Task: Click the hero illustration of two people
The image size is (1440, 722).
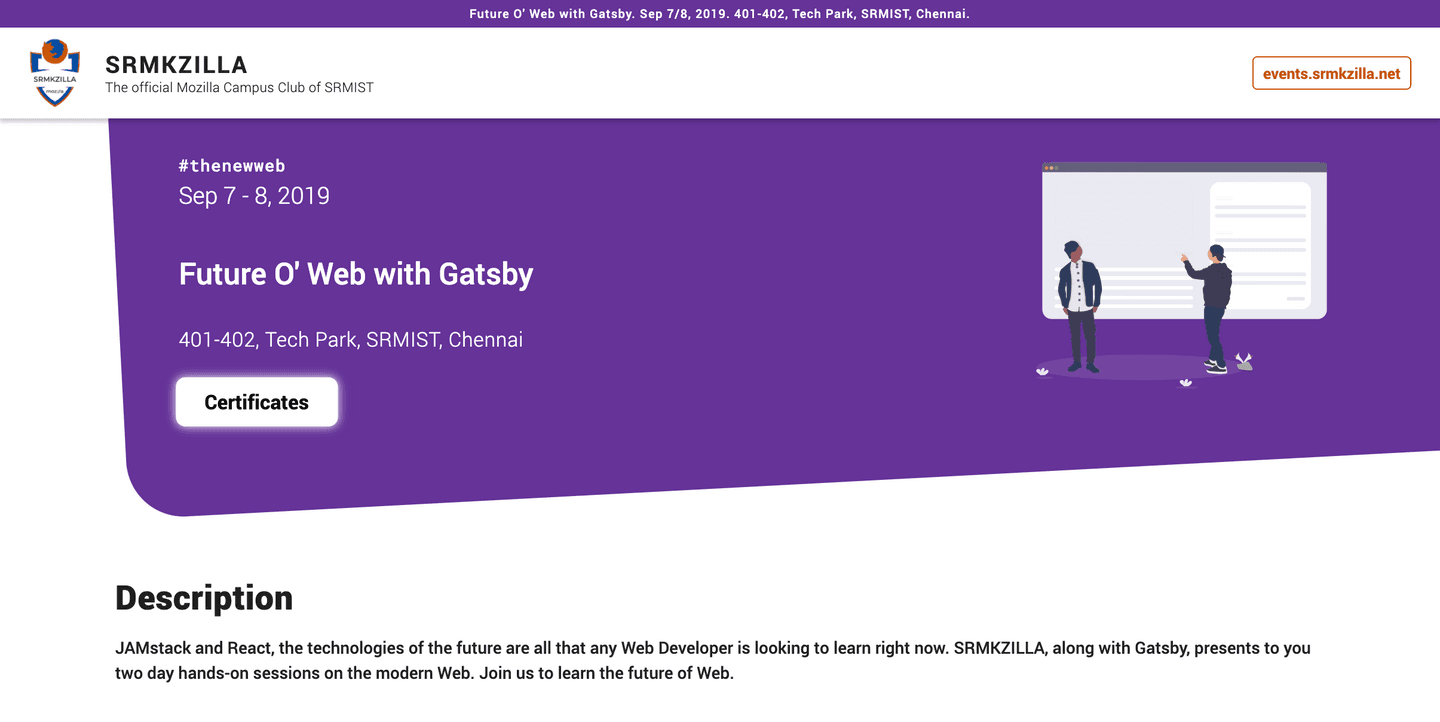Action: (1181, 273)
